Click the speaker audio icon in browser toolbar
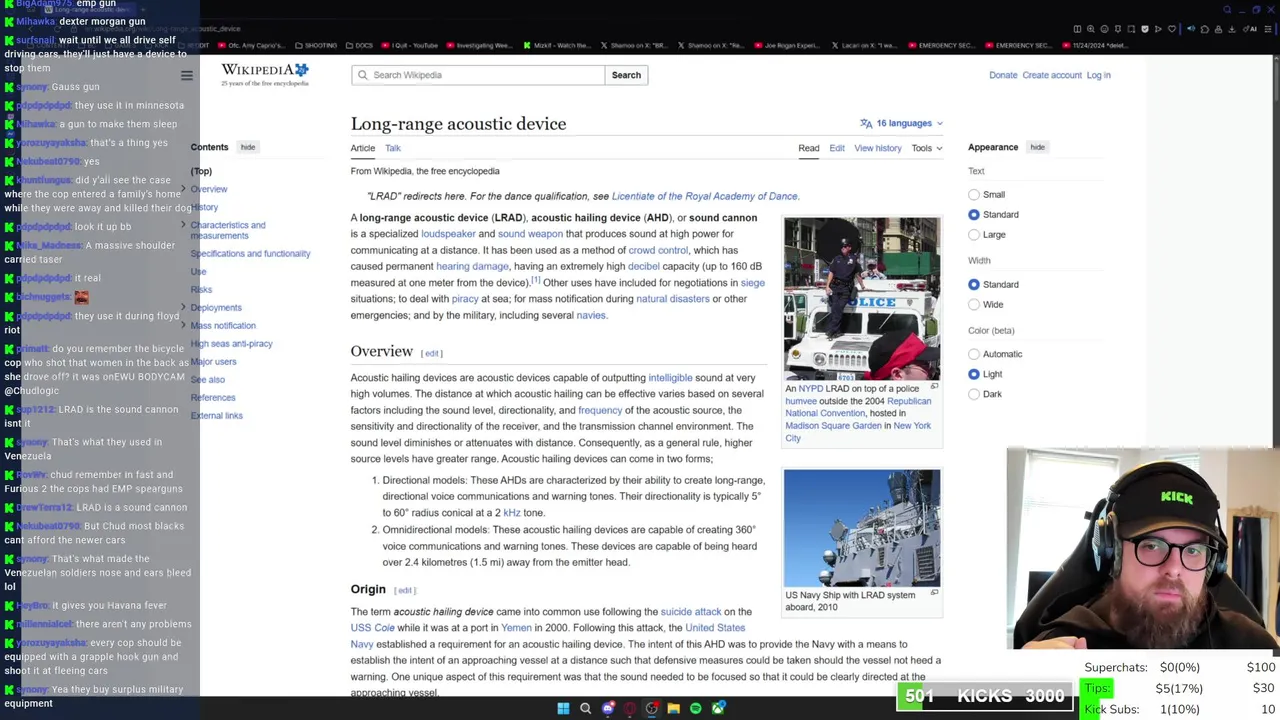This screenshot has height=720, width=1280. pos(1191,29)
